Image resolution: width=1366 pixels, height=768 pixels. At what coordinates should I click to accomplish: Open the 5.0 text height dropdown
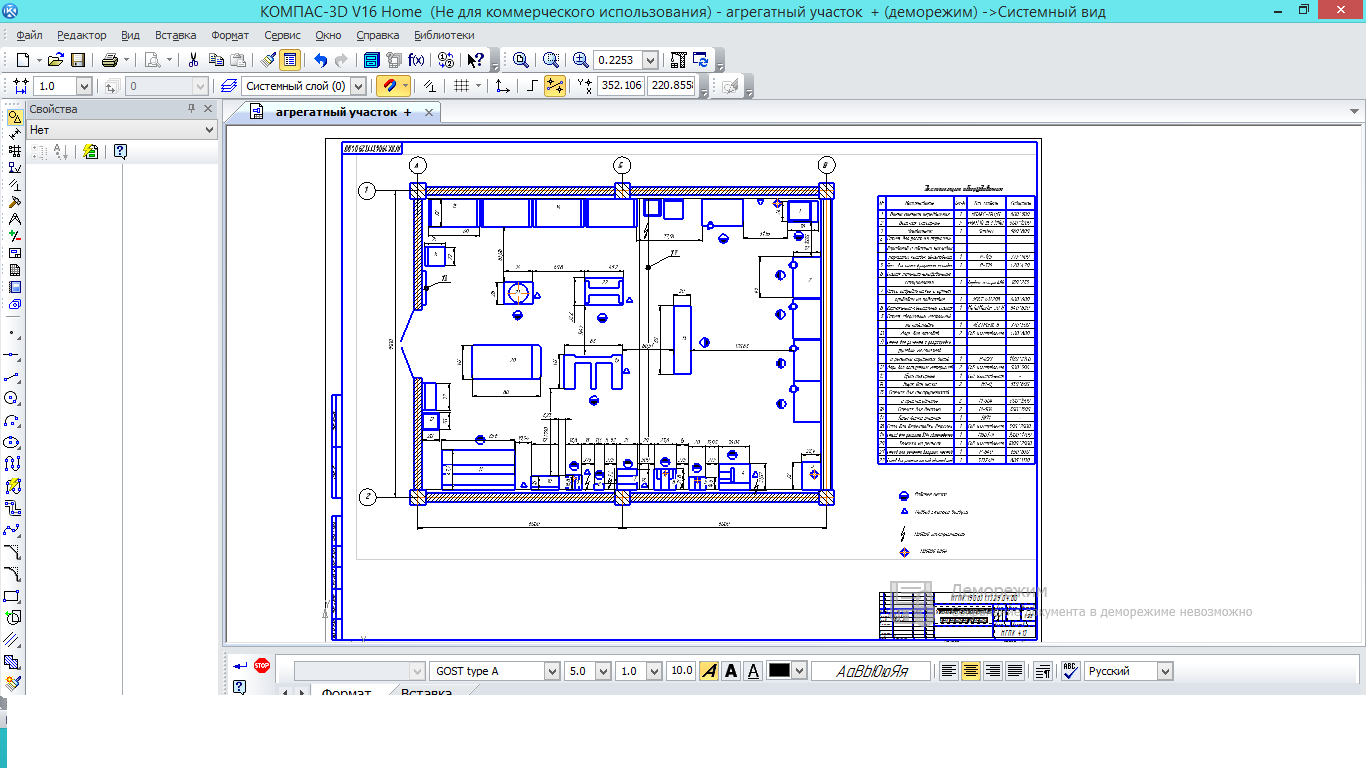(x=602, y=670)
